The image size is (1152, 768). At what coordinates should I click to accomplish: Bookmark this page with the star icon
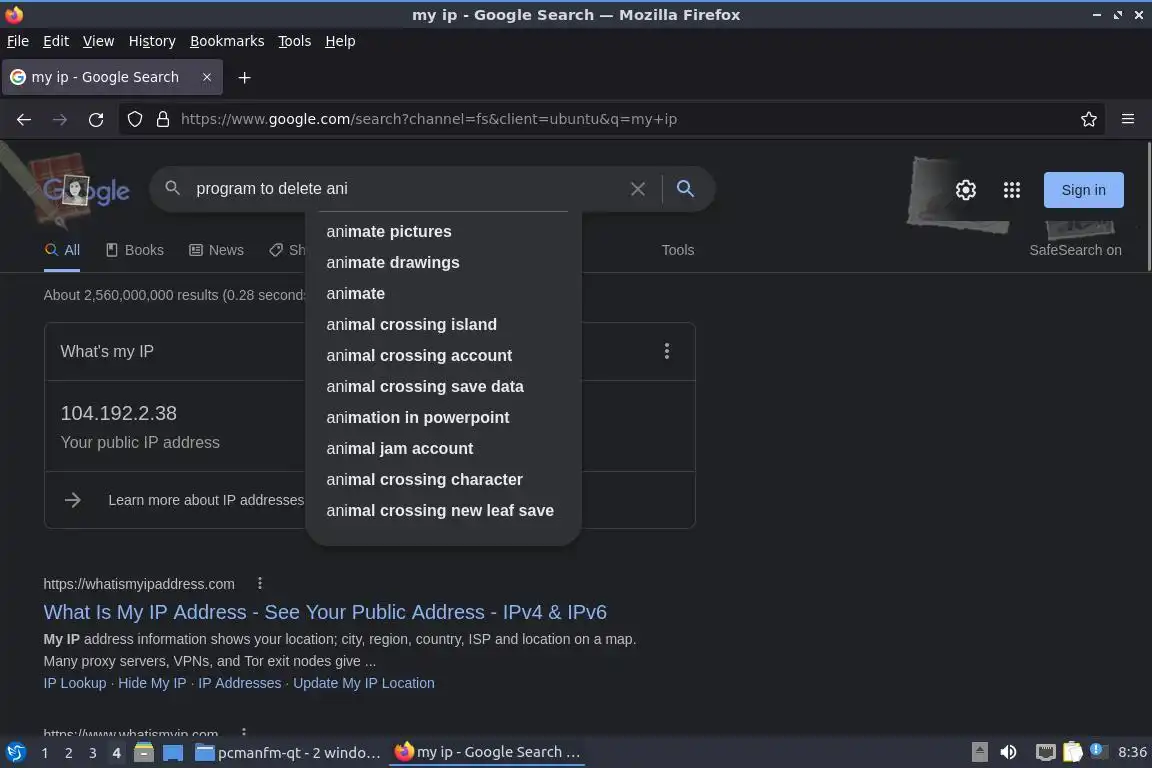pyautogui.click(x=1088, y=119)
